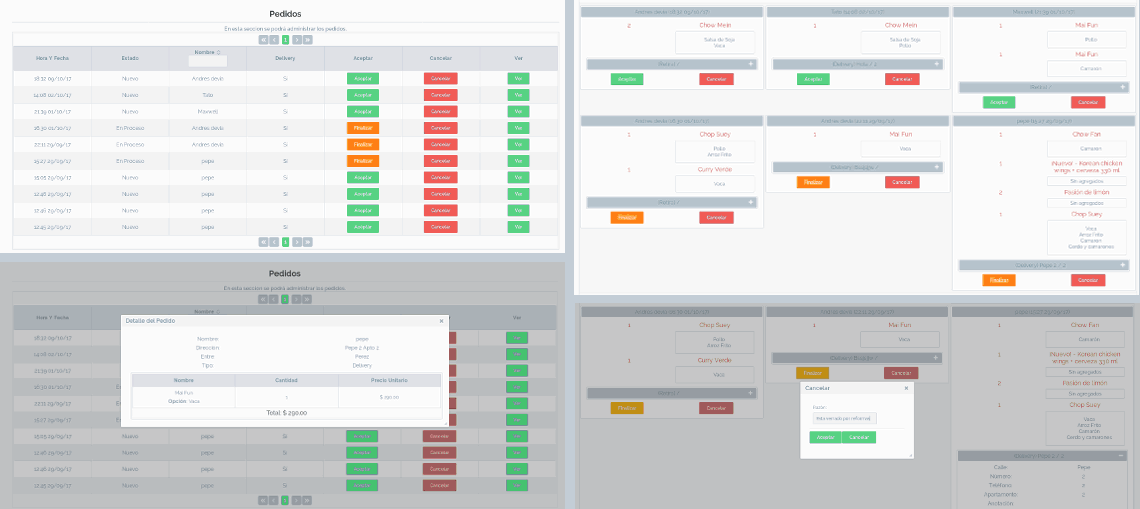Cancel Tato's order in the table
The height and width of the screenshot is (509, 1140).
(441, 95)
